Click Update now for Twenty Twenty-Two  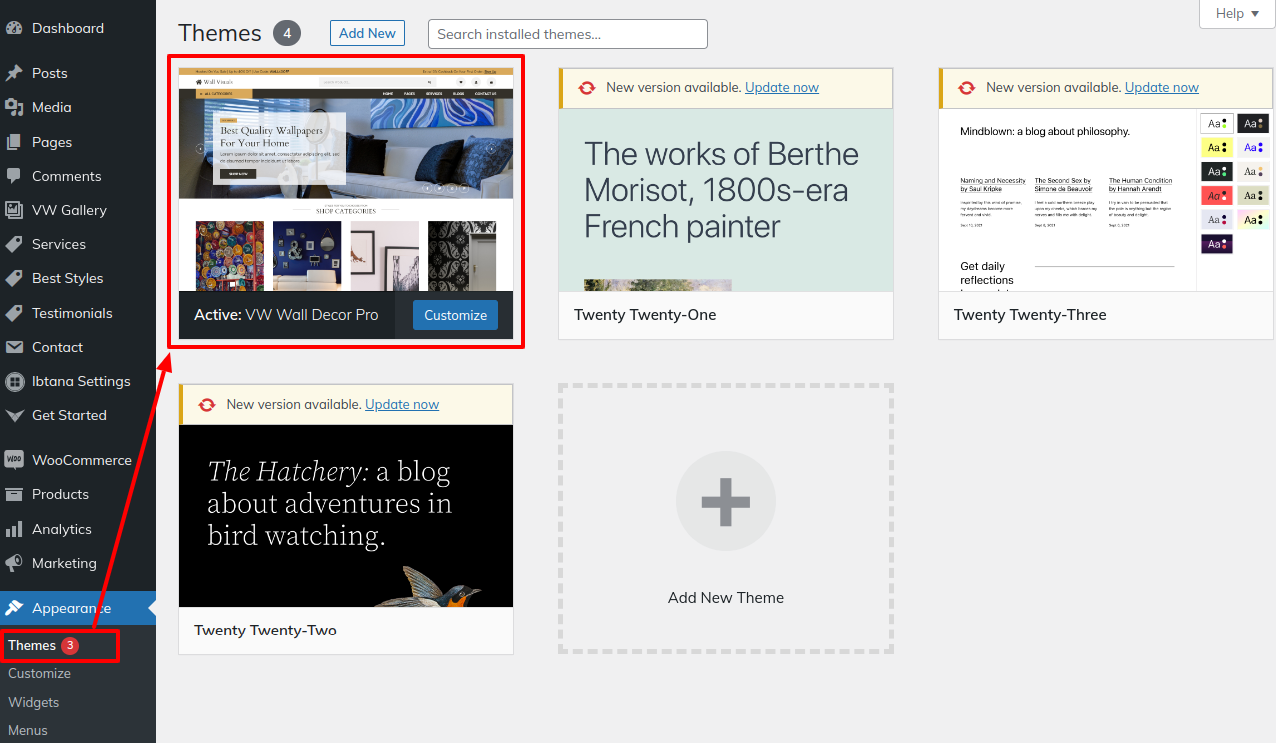pyautogui.click(x=401, y=405)
